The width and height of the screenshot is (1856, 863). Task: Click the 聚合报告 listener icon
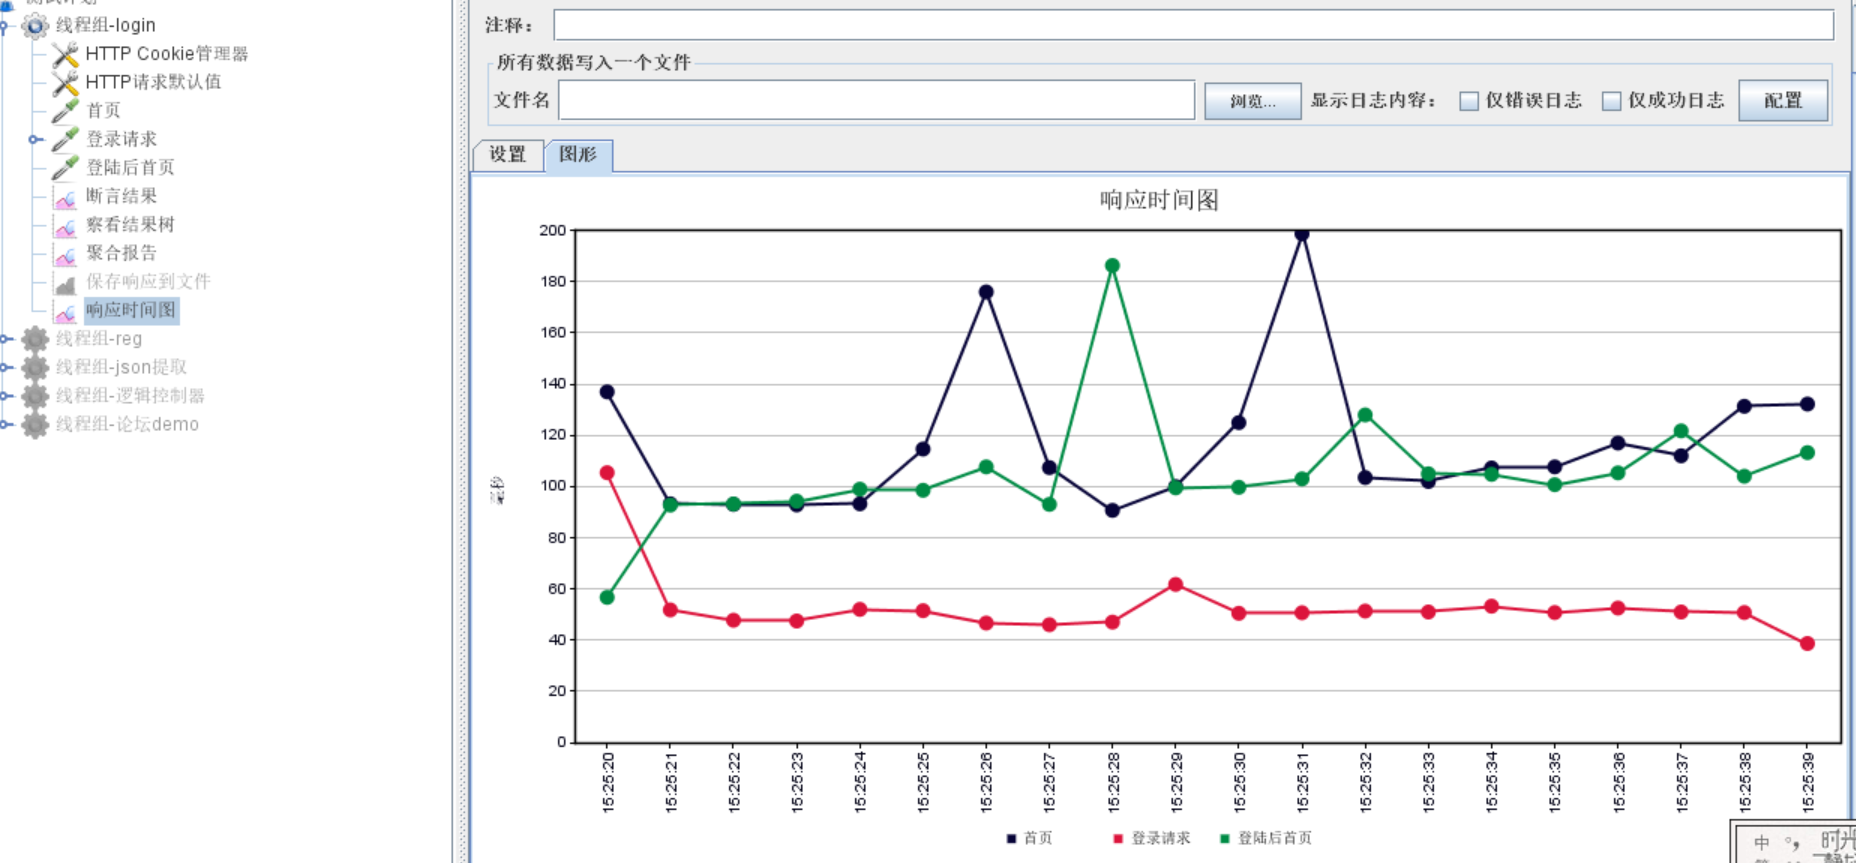pos(65,254)
